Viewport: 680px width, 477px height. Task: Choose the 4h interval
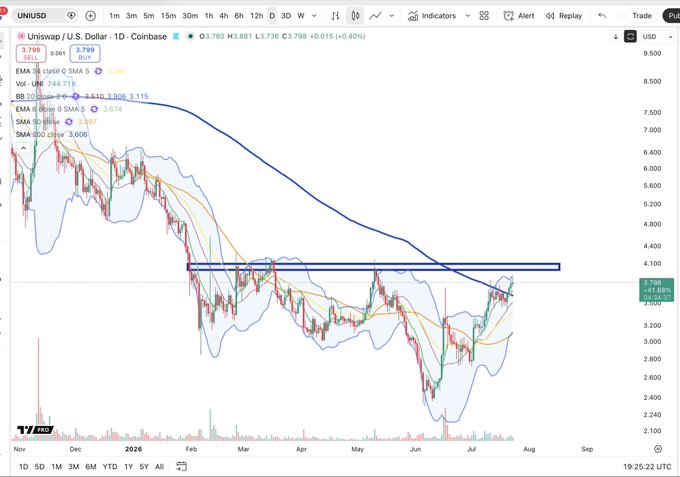tap(224, 16)
